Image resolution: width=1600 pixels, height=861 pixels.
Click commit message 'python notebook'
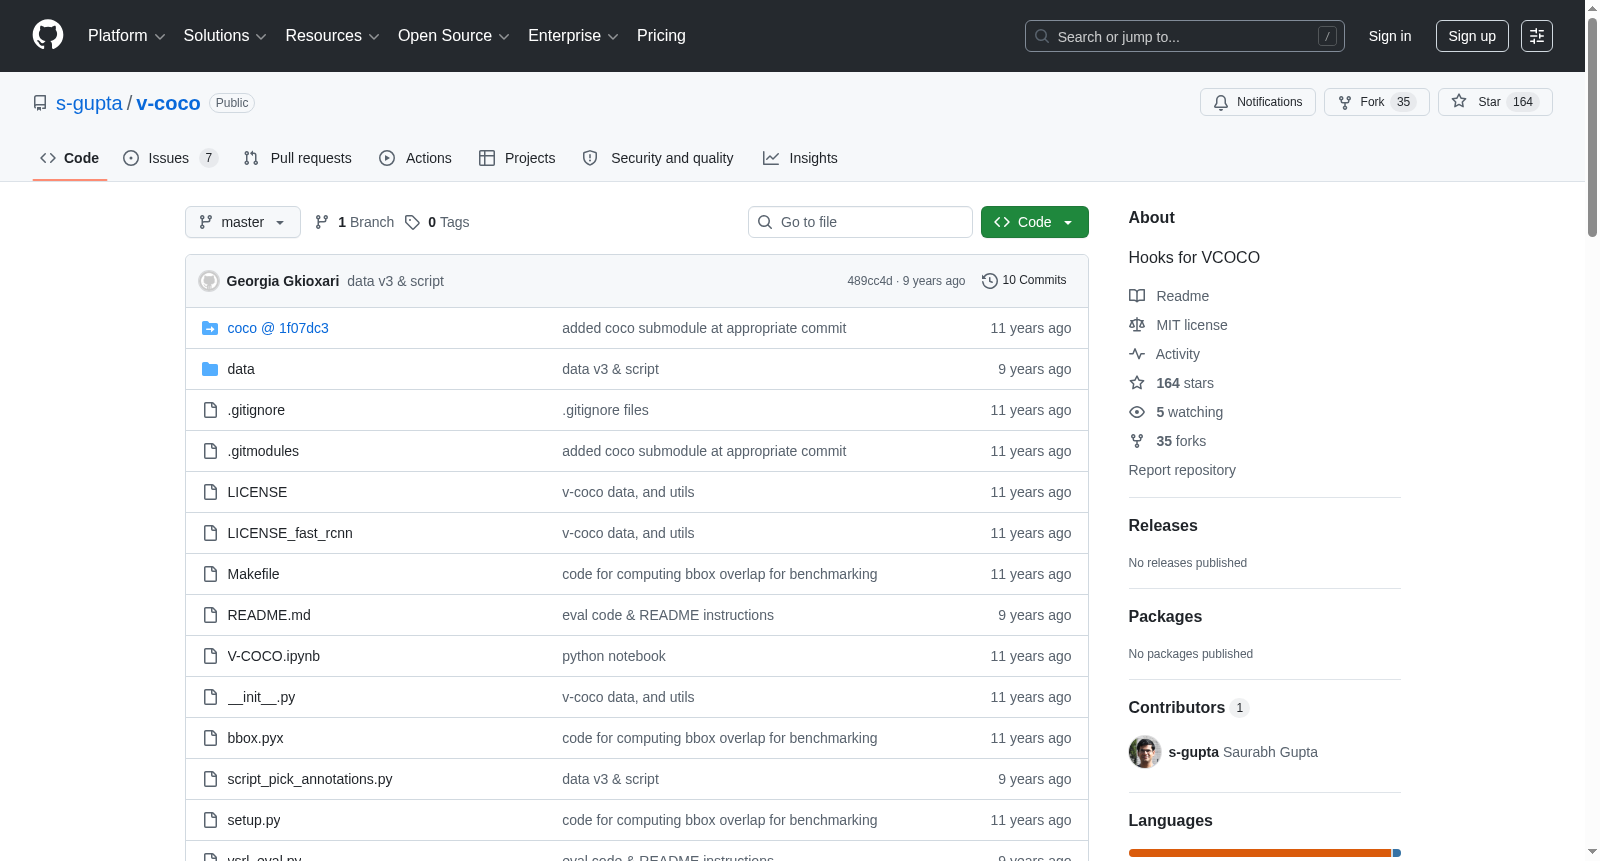614,656
